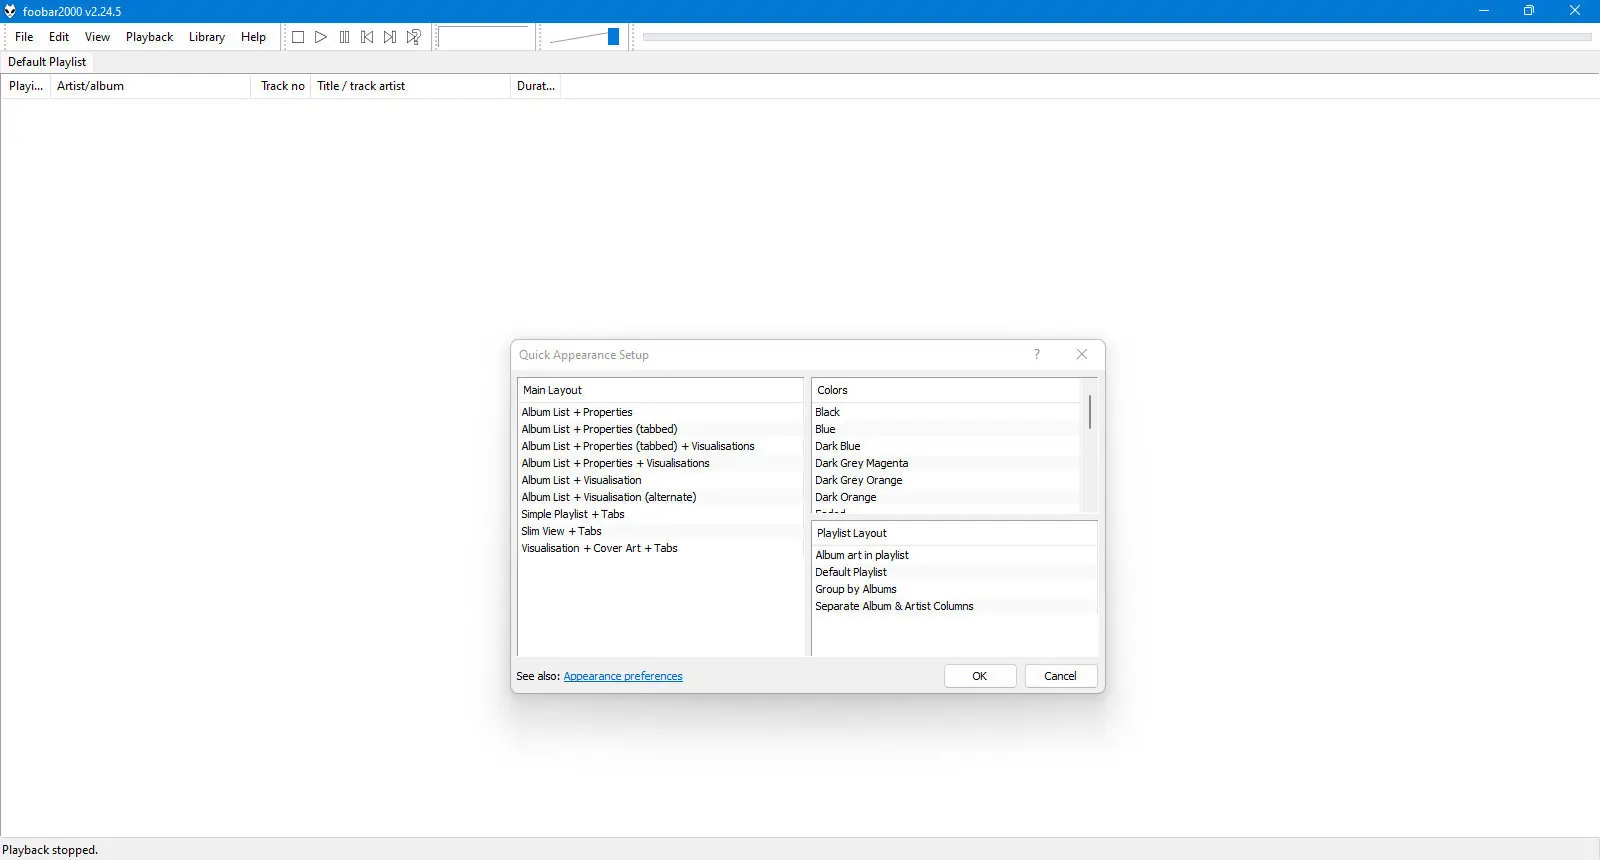Open the Appearance preferences link
This screenshot has width=1600, height=860.
click(x=623, y=676)
